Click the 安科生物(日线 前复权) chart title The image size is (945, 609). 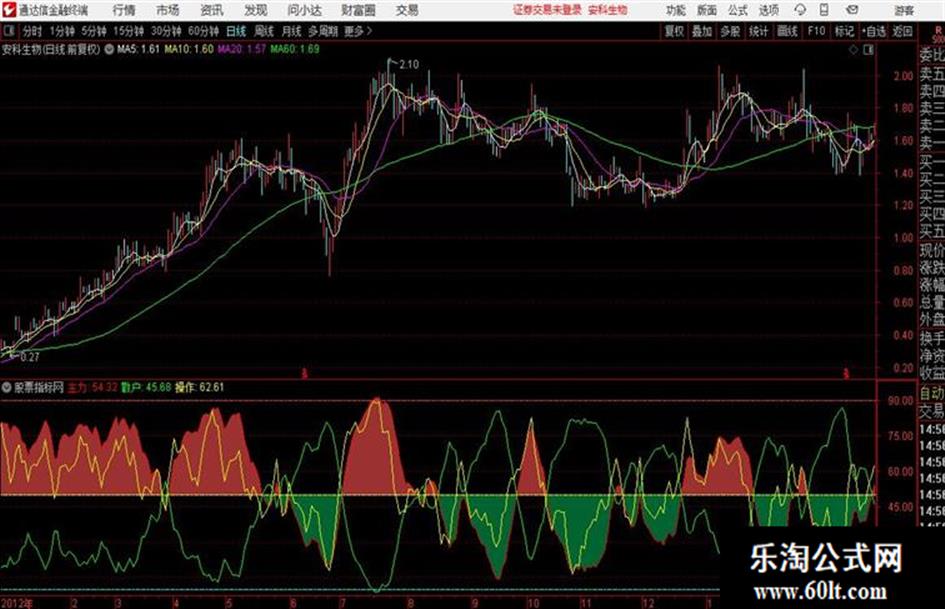pyautogui.click(x=51, y=49)
